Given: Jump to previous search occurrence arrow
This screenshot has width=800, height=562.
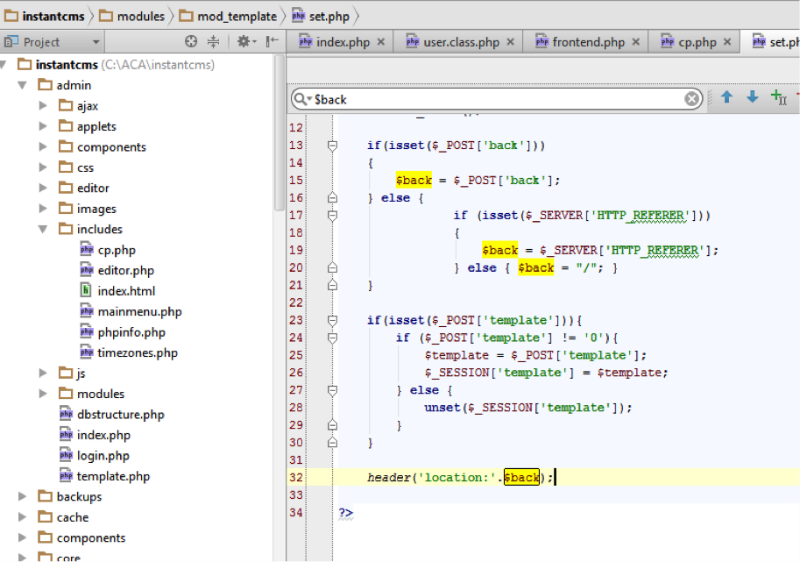Looking at the screenshot, I should tap(727, 98).
